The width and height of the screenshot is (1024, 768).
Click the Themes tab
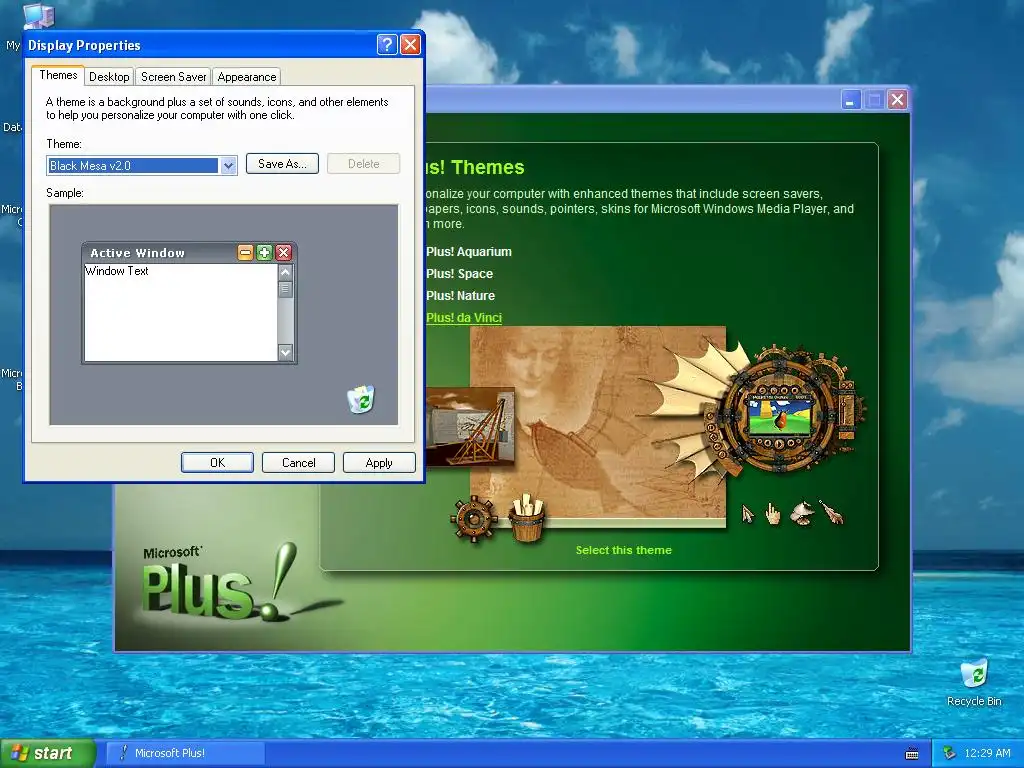click(58, 75)
